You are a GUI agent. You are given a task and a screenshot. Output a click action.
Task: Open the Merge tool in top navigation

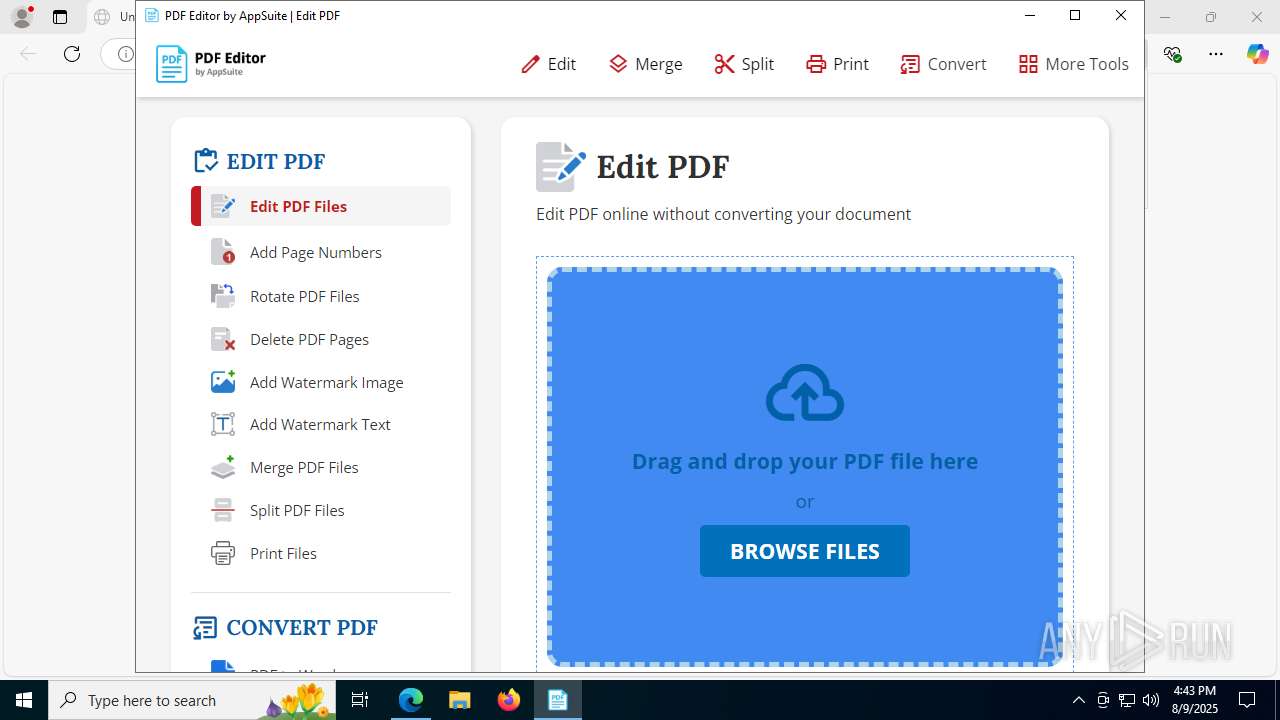(x=645, y=64)
